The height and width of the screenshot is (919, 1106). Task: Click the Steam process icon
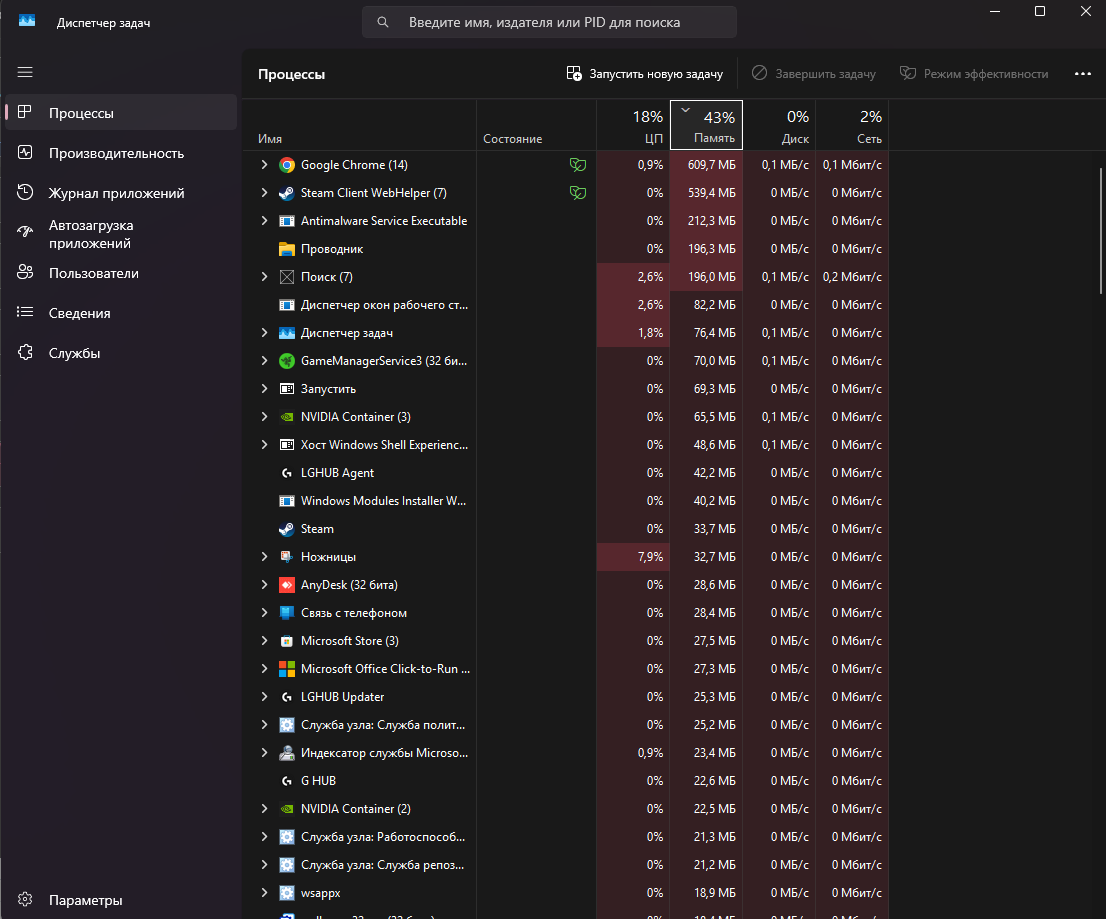[x=286, y=529]
